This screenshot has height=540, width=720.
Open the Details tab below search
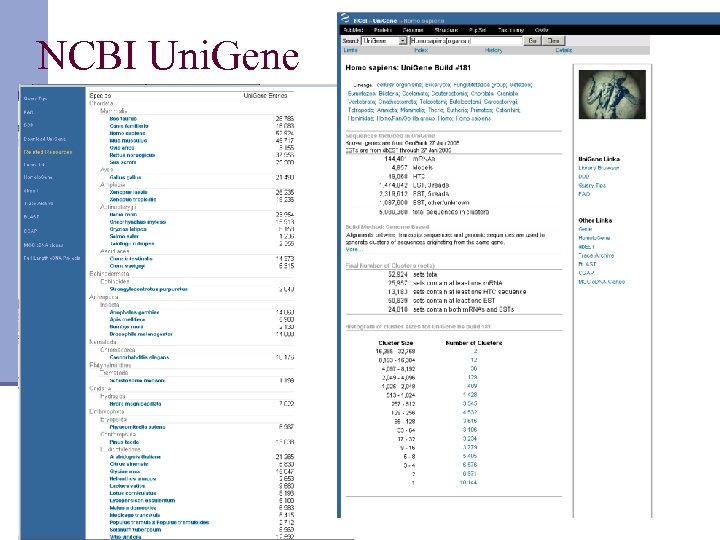coord(563,51)
